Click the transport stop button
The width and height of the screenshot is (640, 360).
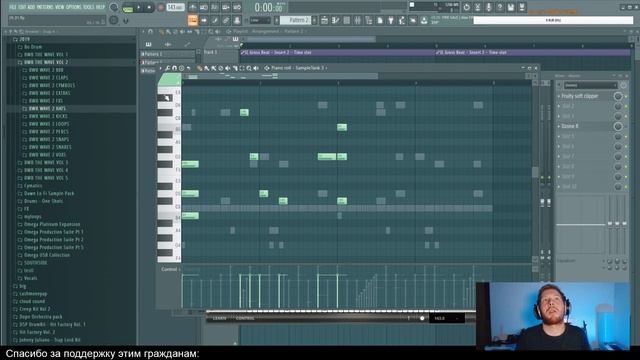click(x=149, y=7)
